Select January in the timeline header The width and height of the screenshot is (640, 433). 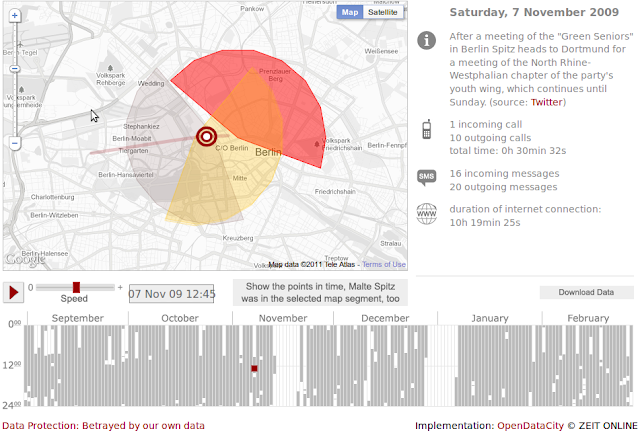[490, 318]
